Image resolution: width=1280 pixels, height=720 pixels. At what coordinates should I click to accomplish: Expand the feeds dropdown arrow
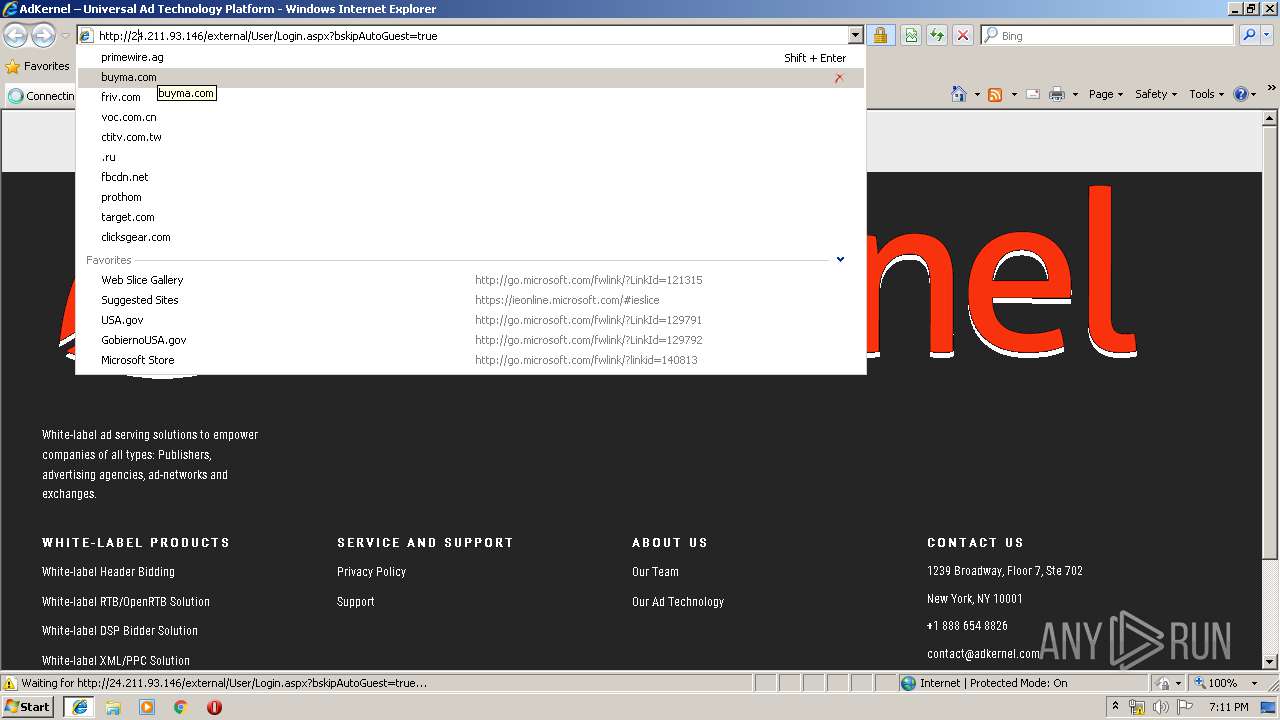pyautogui.click(x=1014, y=94)
